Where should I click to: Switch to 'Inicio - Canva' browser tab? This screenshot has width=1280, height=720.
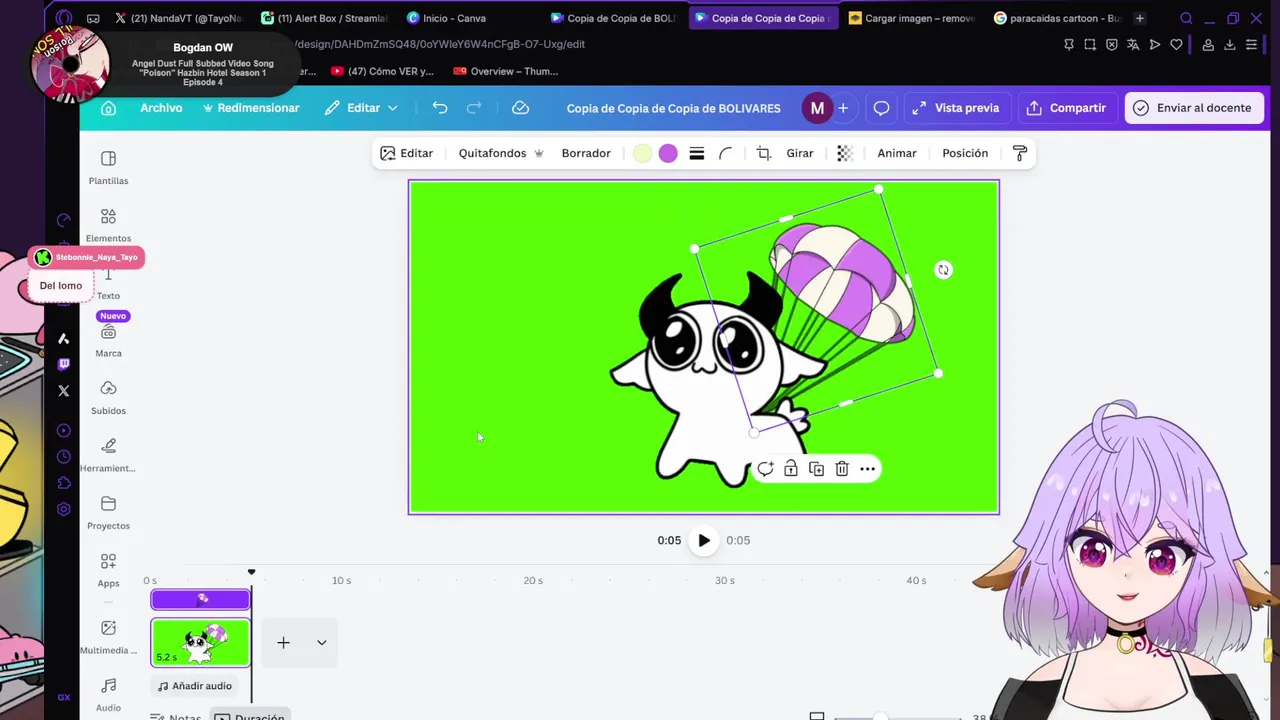point(446,18)
